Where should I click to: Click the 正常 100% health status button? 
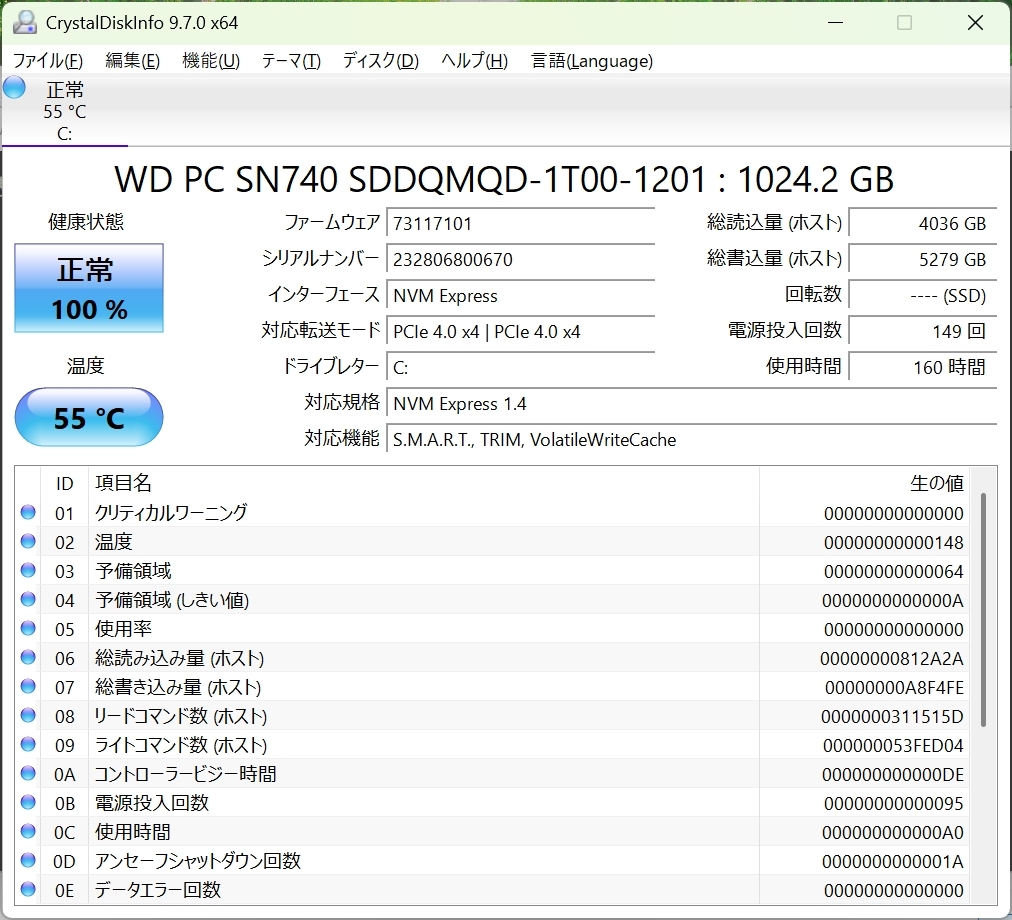coord(88,288)
